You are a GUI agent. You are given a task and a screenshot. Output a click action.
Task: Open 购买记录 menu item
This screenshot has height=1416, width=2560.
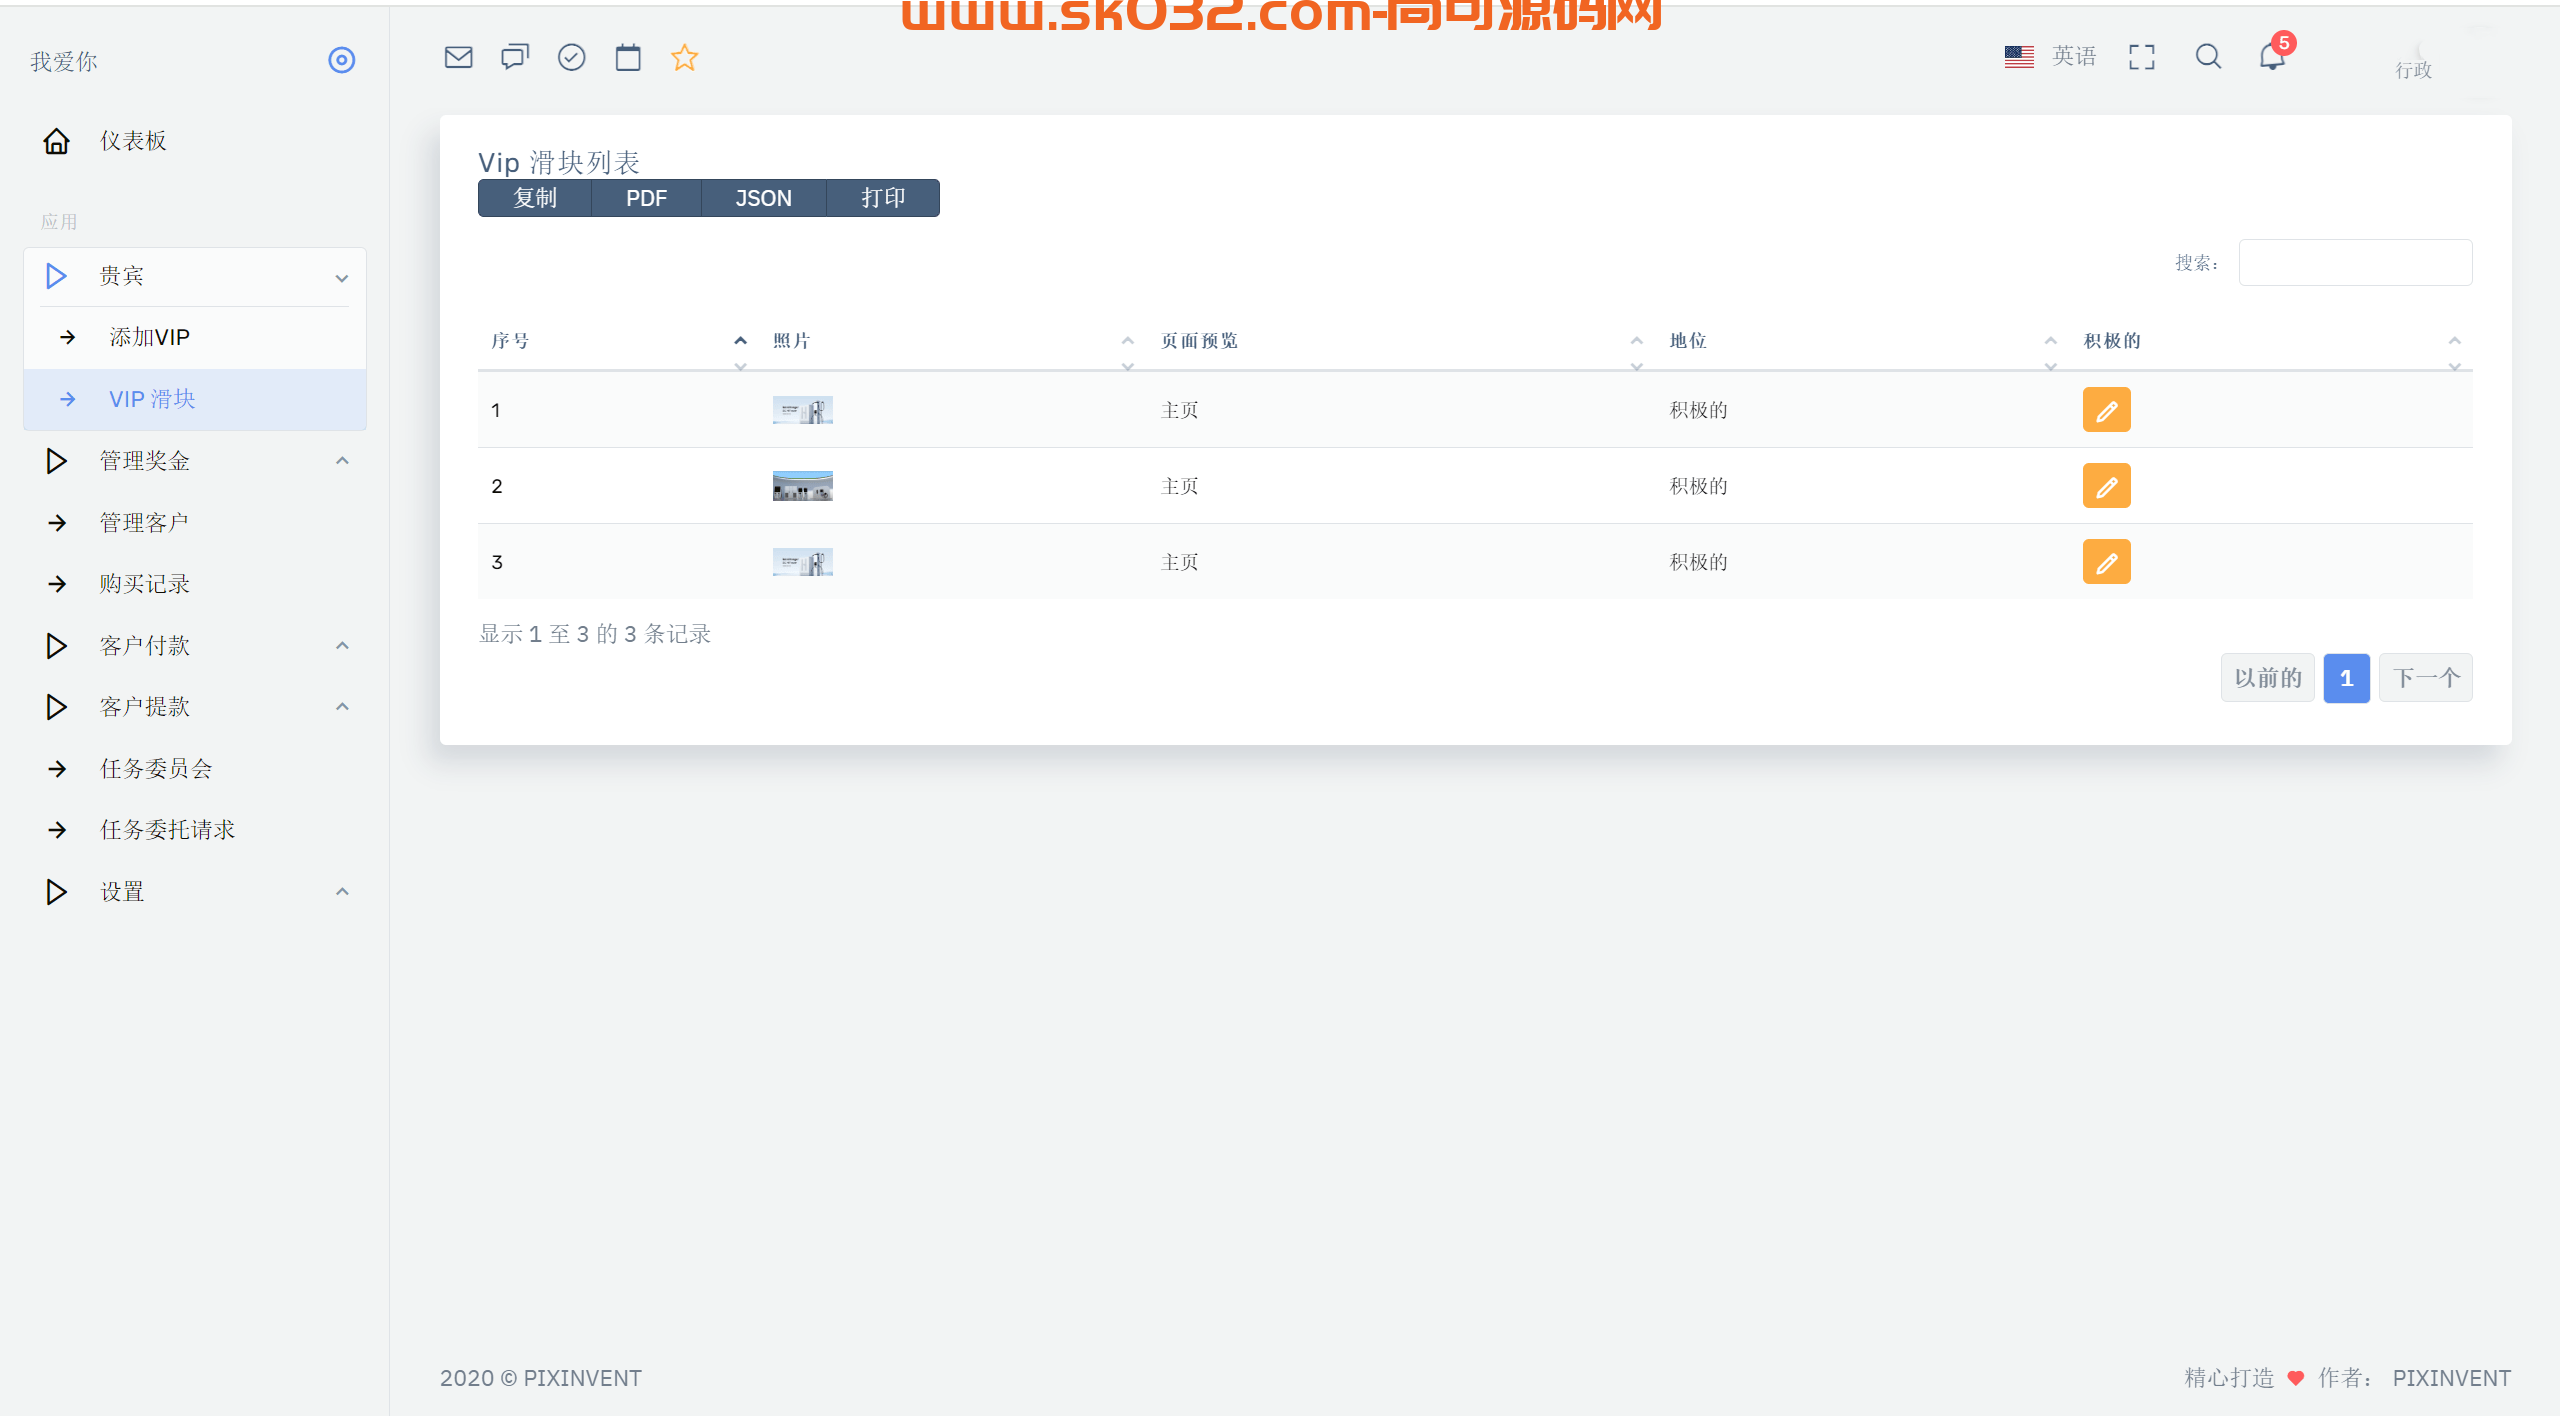pos(195,584)
